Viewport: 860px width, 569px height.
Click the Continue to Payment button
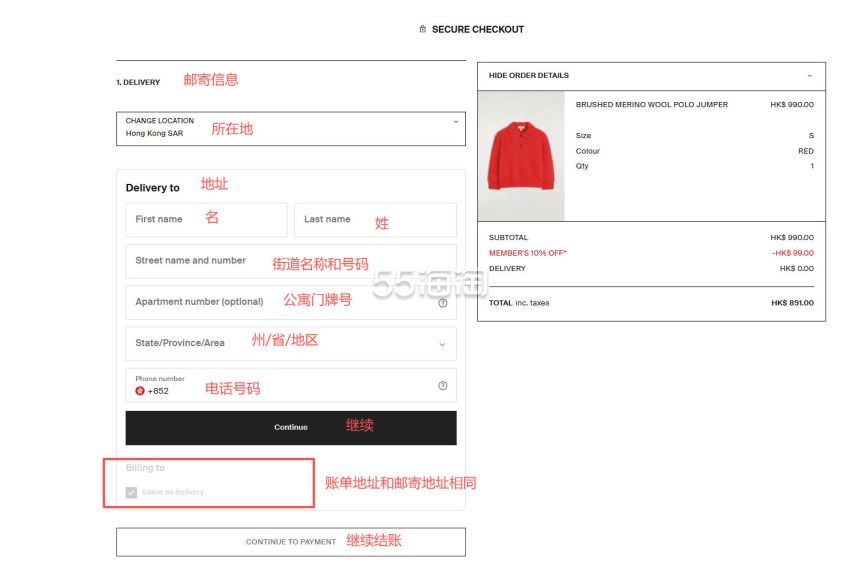(290, 542)
